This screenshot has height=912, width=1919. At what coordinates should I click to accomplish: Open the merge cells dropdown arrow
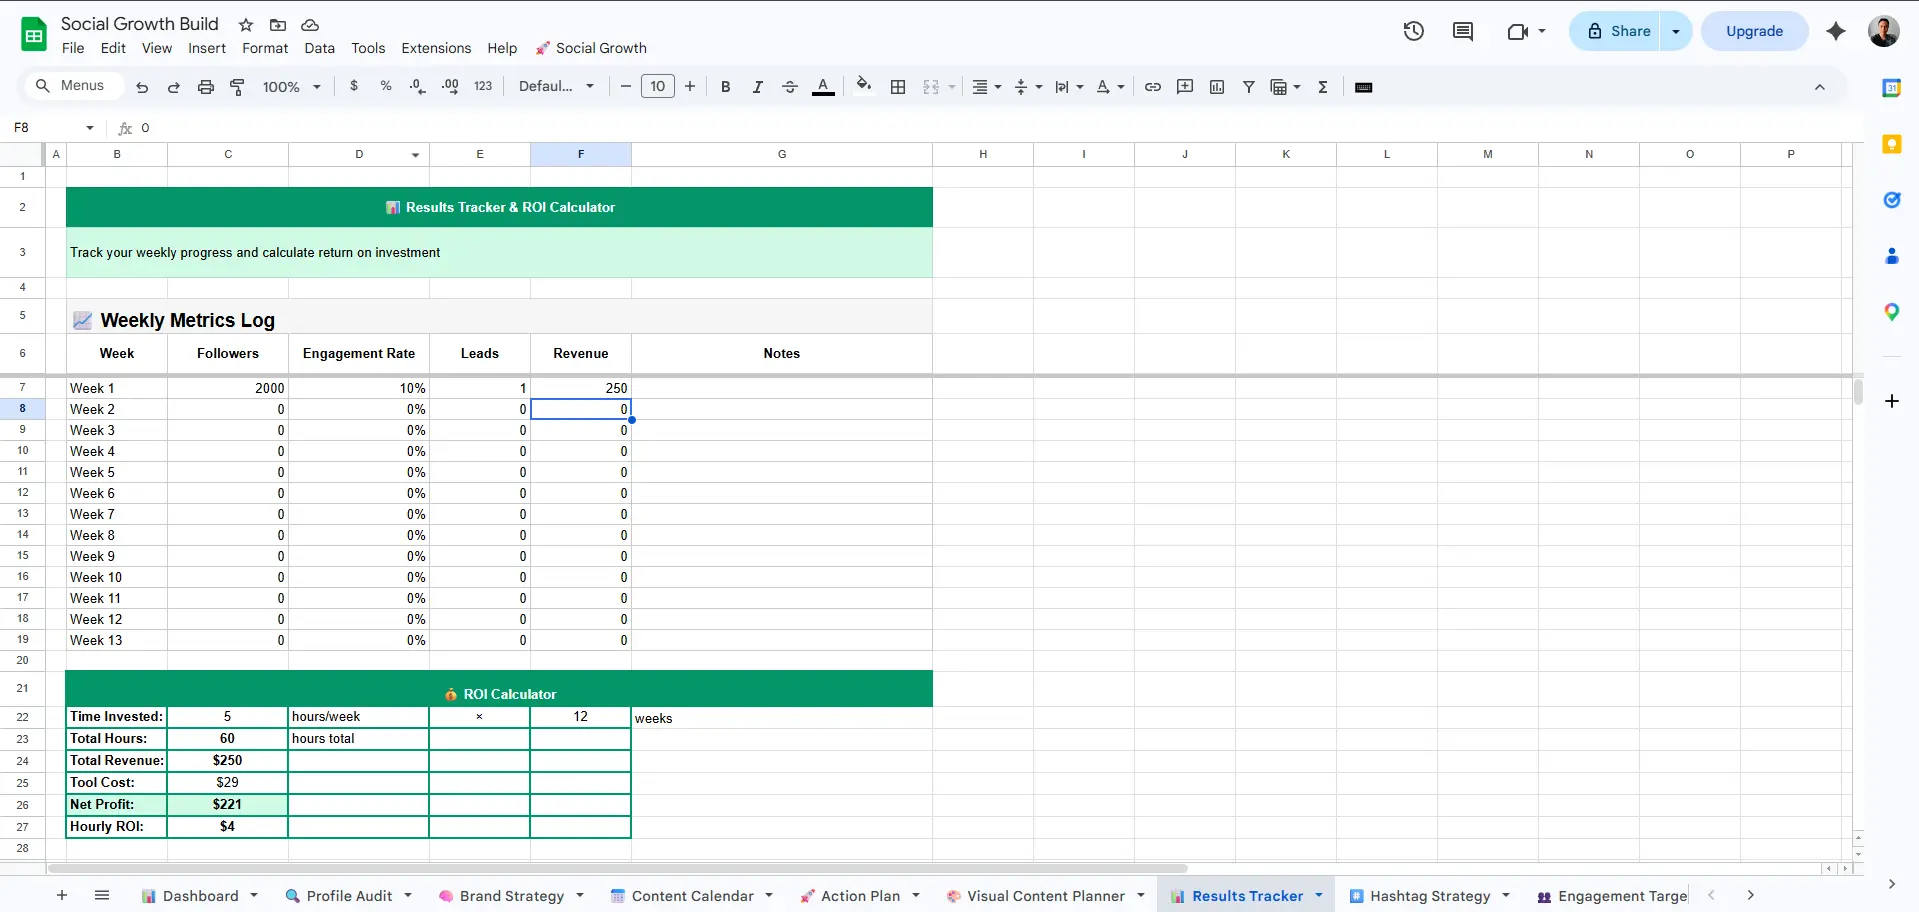click(x=952, y=87)
